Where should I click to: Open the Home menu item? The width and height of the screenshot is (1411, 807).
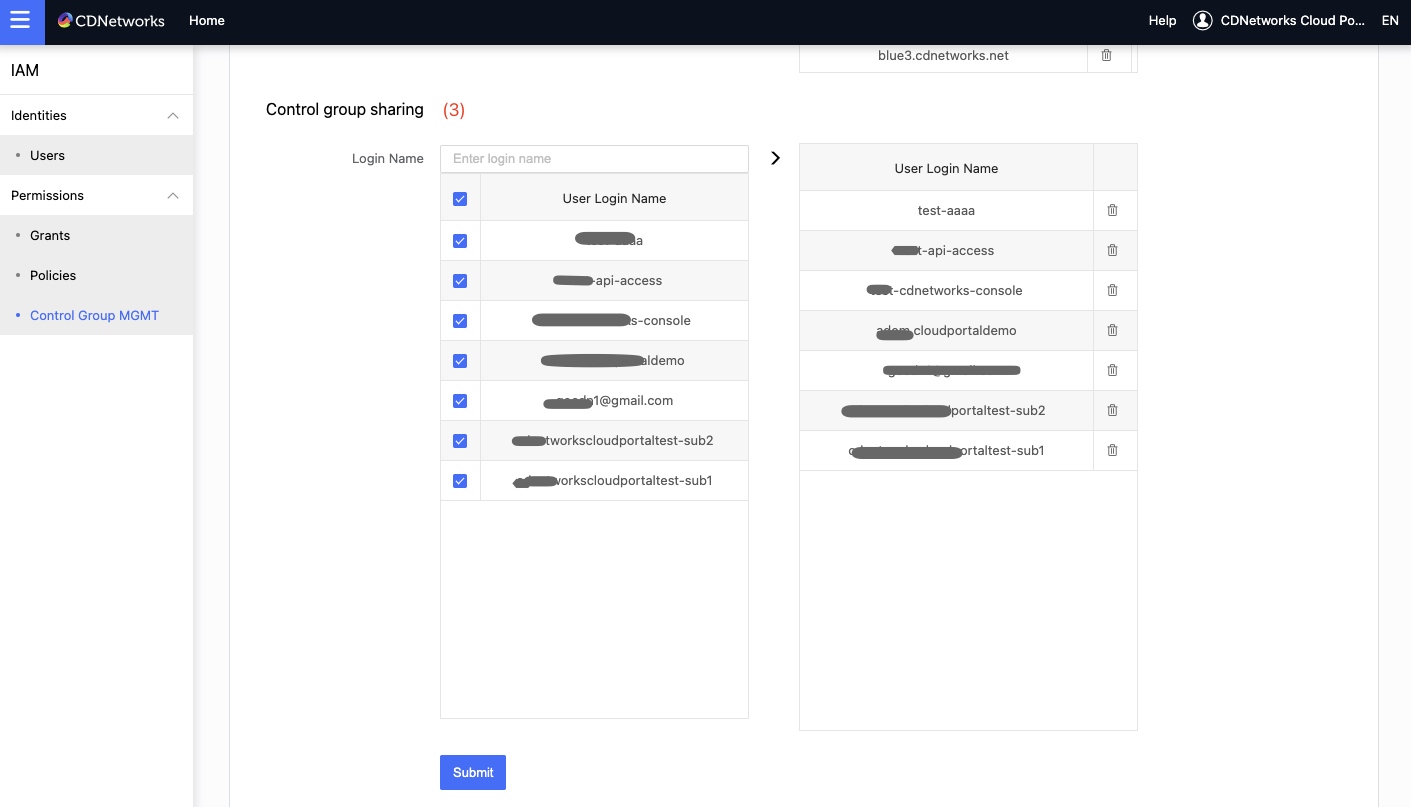pyautogui.click(x=207, y=21)
